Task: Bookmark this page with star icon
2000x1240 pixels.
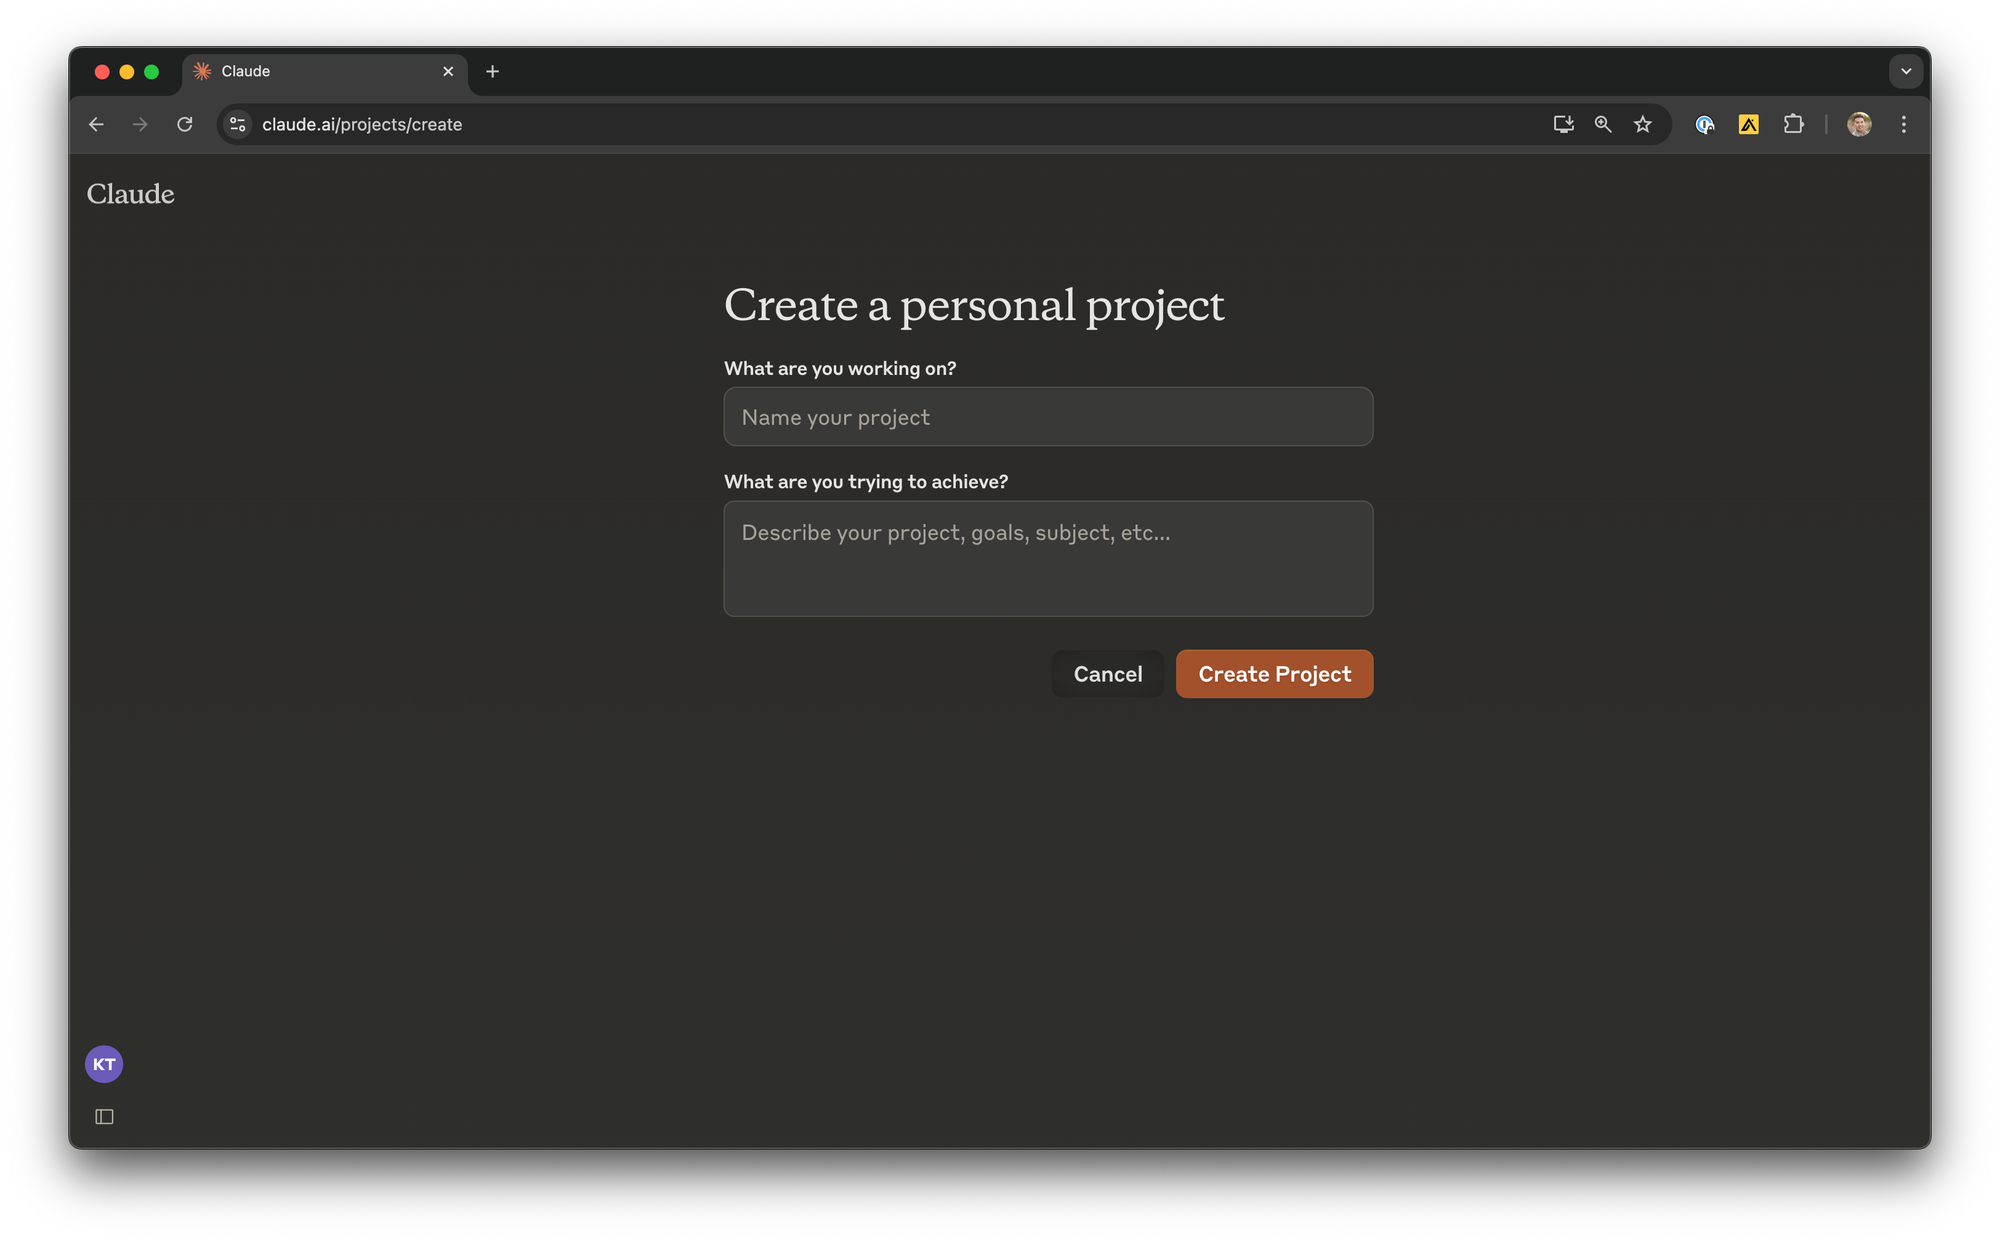Action: coord(1643,124)
